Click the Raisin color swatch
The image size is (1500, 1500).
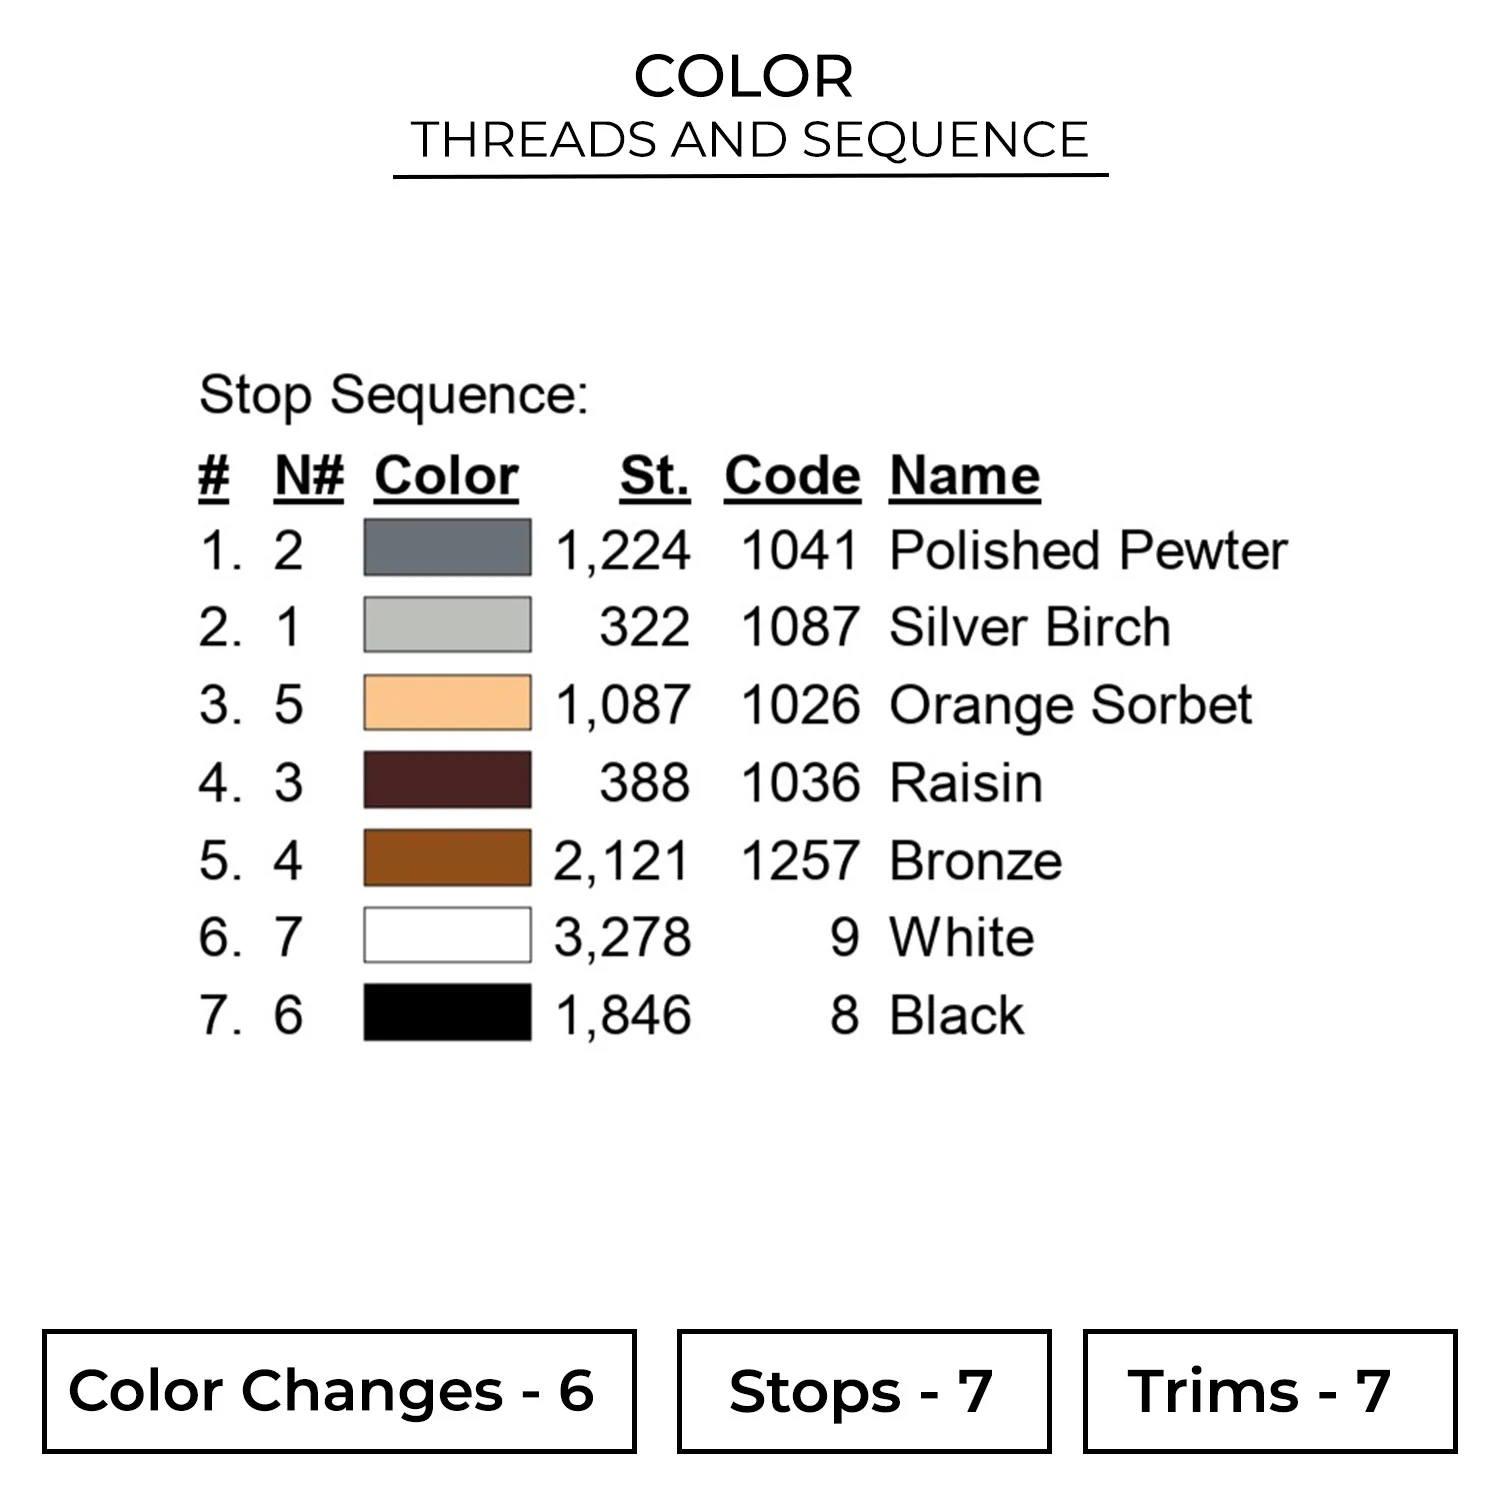[x=447, y=780]
